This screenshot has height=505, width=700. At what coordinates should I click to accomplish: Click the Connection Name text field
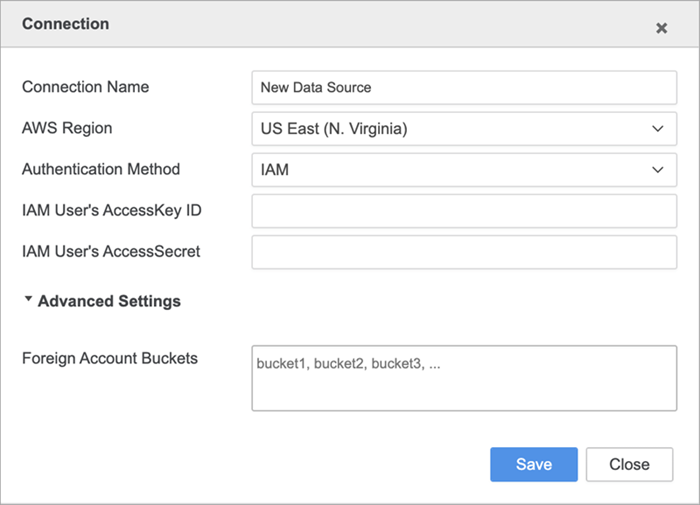pyautogui.click(x=464, y=87)
